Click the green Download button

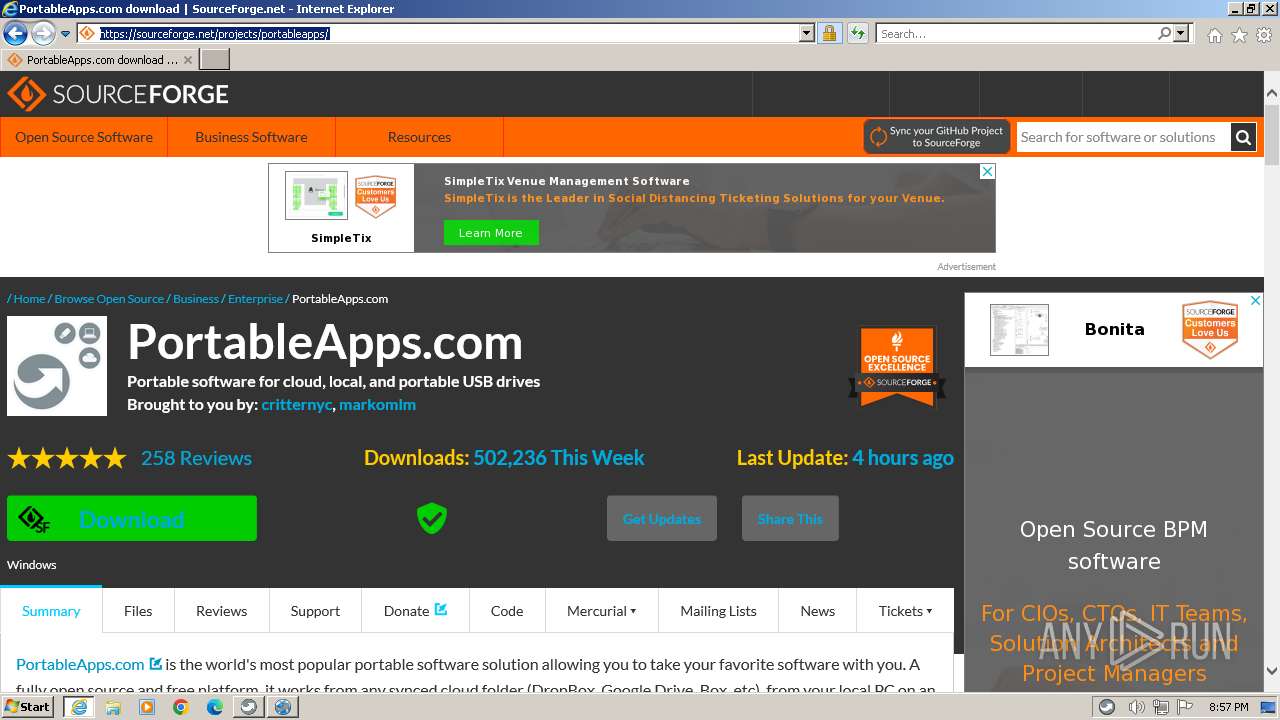click(132, 518)
